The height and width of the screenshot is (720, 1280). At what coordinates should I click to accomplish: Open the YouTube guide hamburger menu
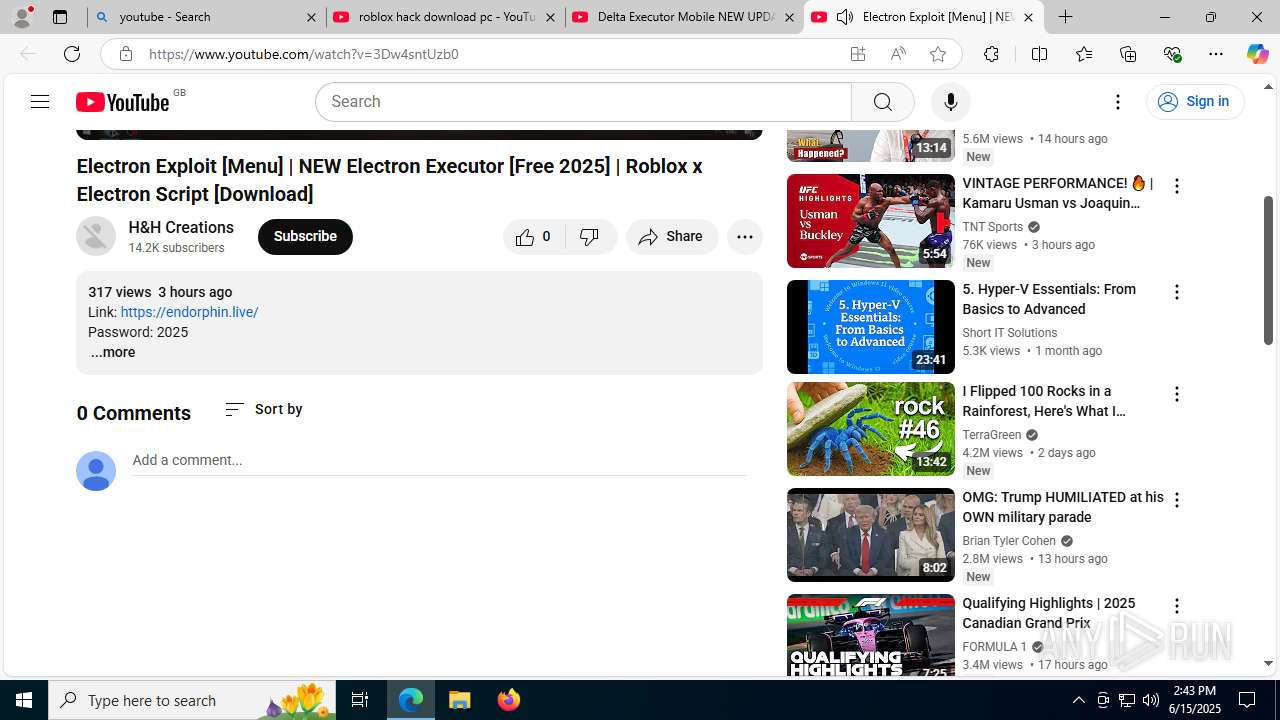(x=40, y=101)
